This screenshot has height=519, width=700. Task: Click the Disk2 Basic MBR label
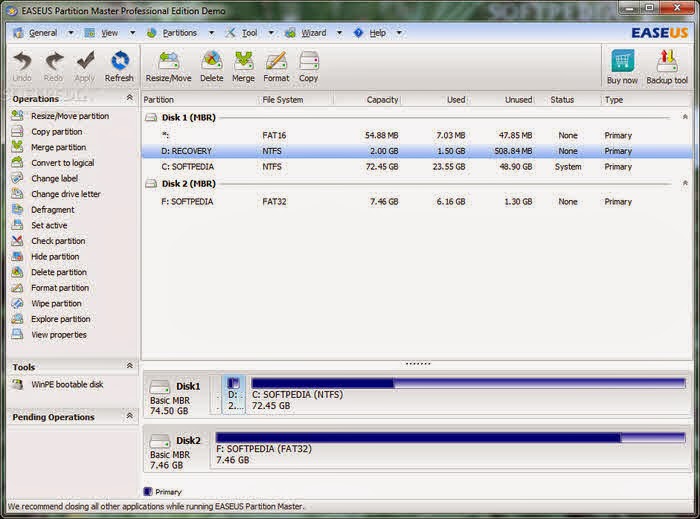point(170,454)
